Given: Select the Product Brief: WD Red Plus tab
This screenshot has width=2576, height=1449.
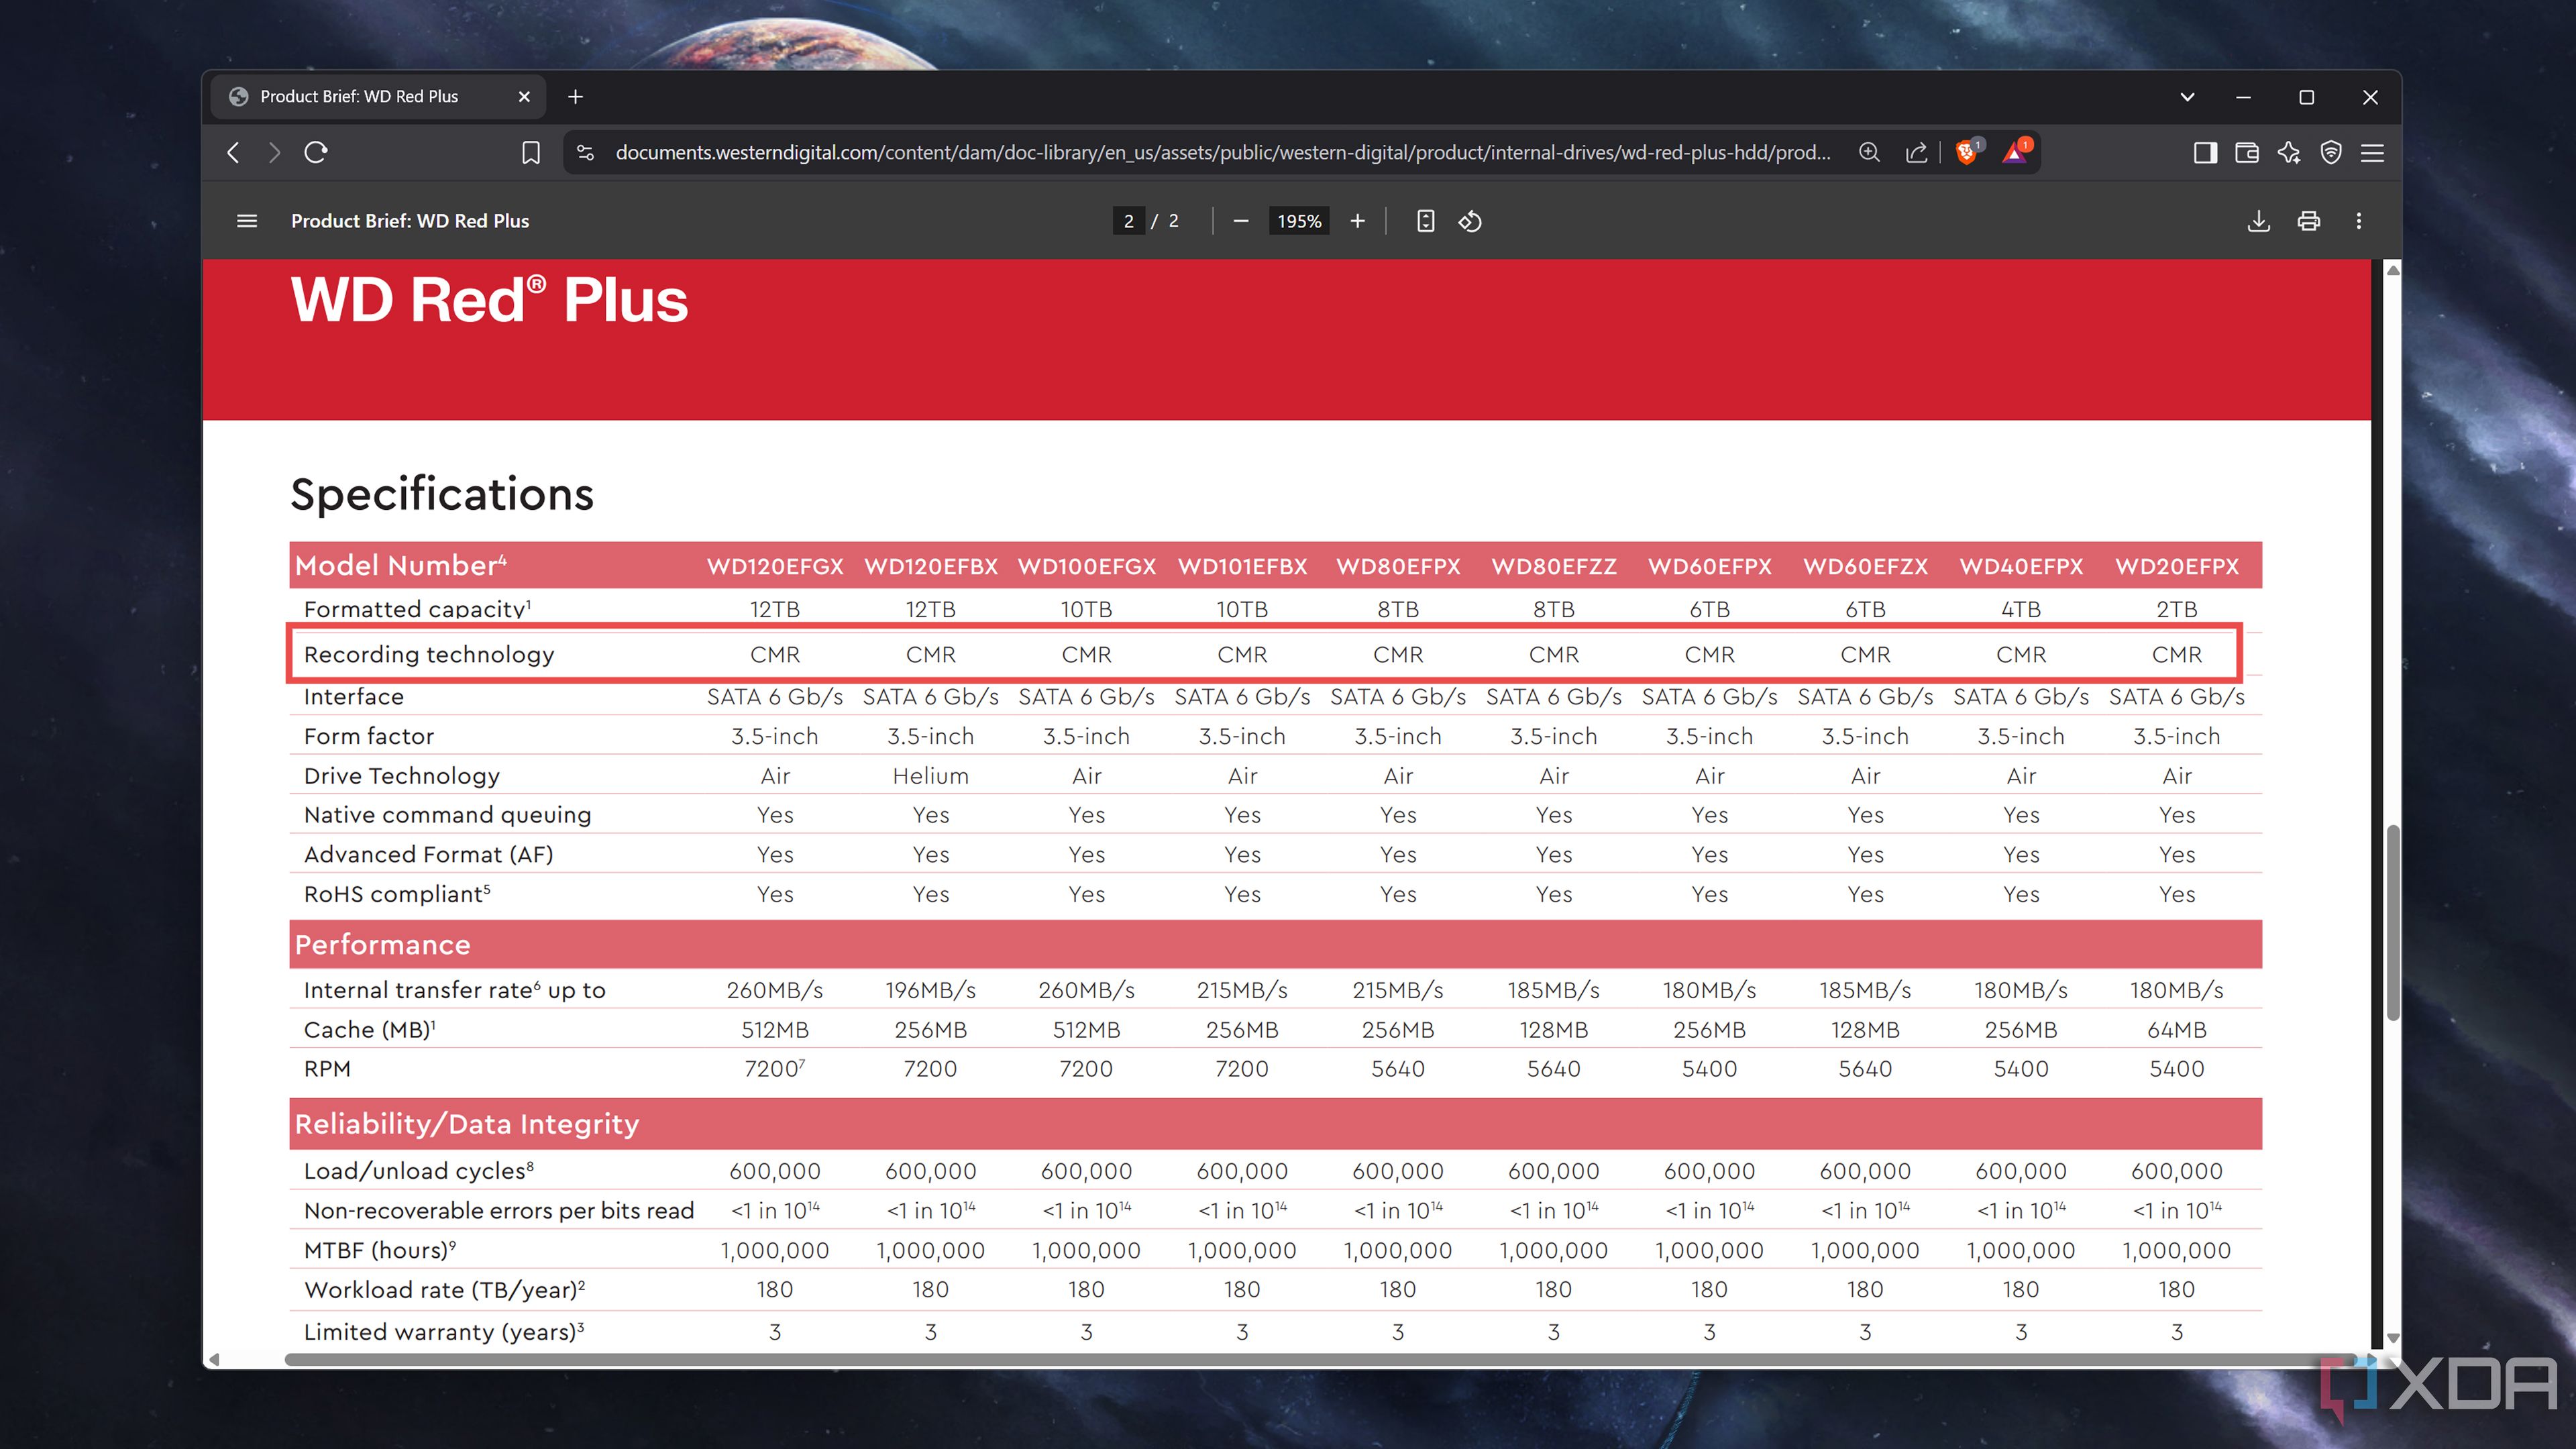Looking at the screenshot, I should pos(378,96).
